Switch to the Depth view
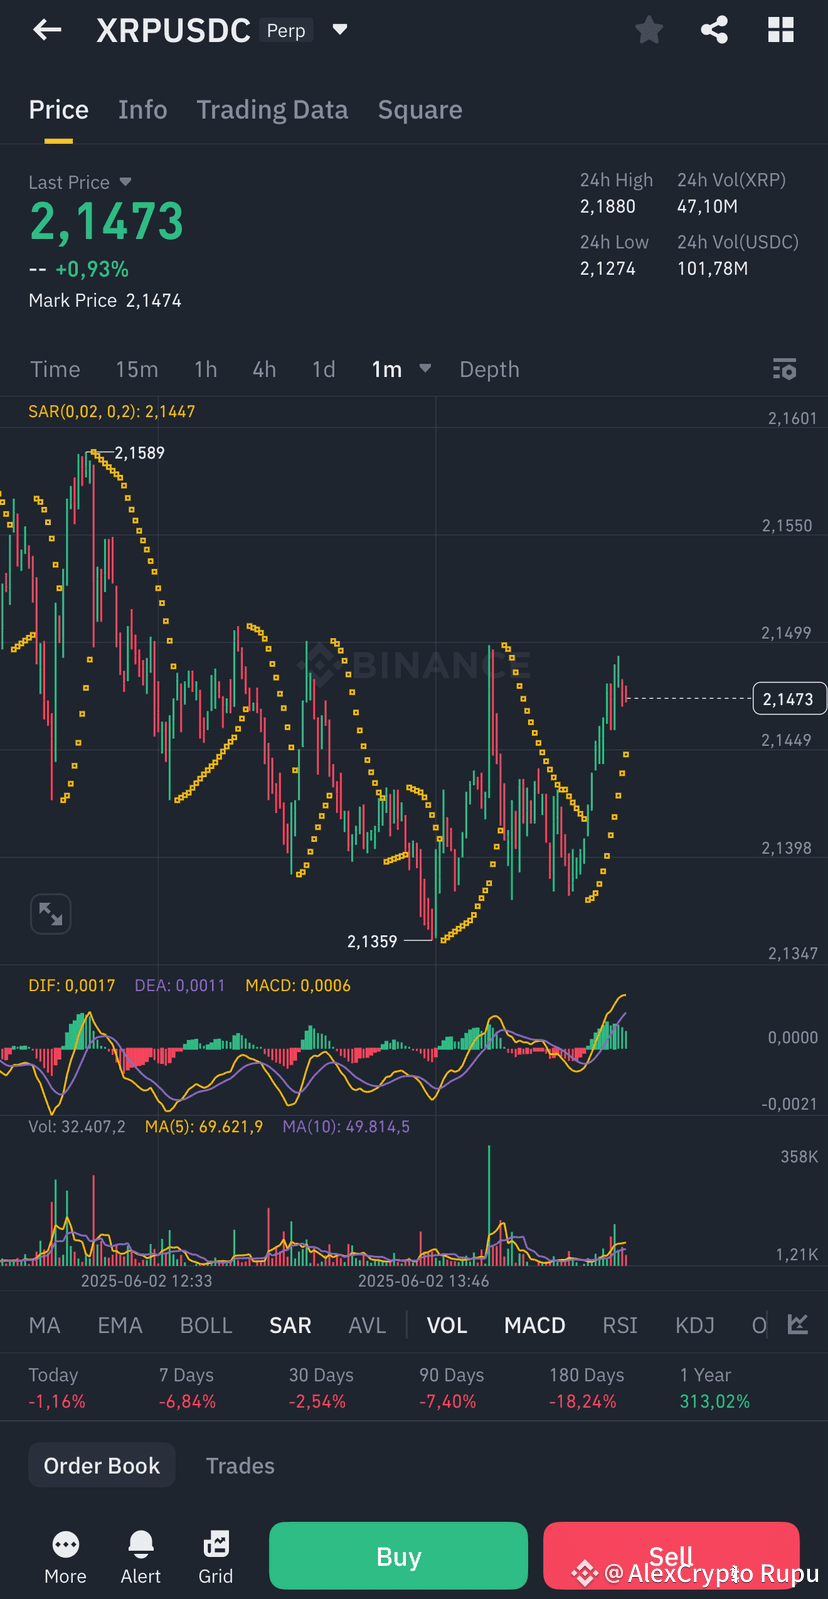The width and height of the screenshot is (828, 1599). [489, 369]
